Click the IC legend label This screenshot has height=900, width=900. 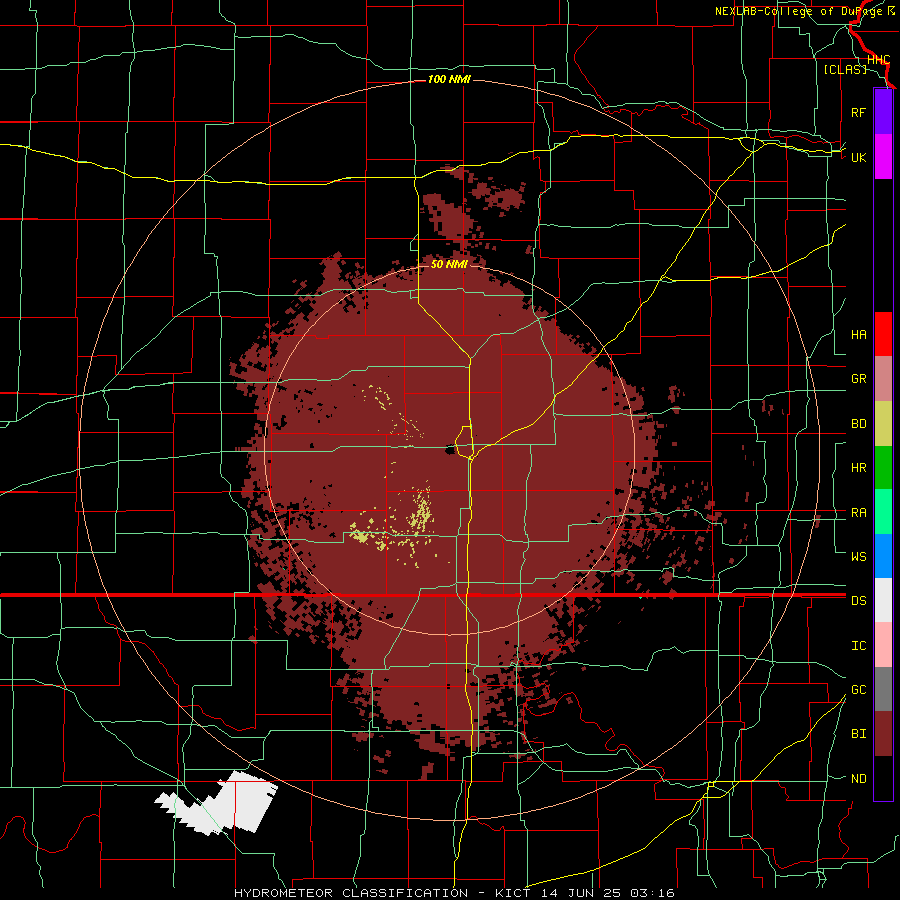(858, 646)
